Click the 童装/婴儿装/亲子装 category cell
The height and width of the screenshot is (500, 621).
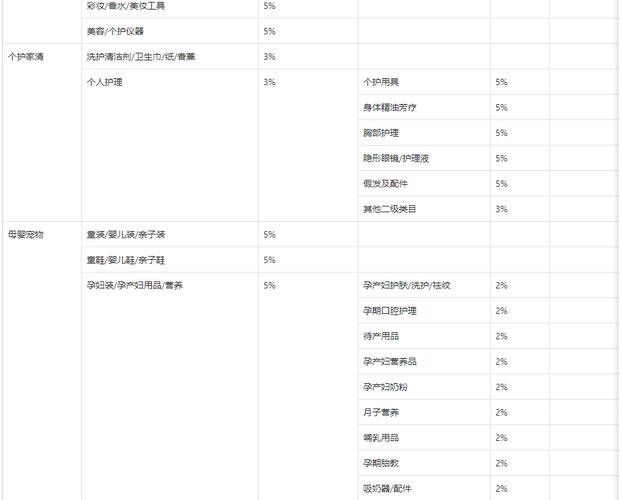(x=126, y=235)
